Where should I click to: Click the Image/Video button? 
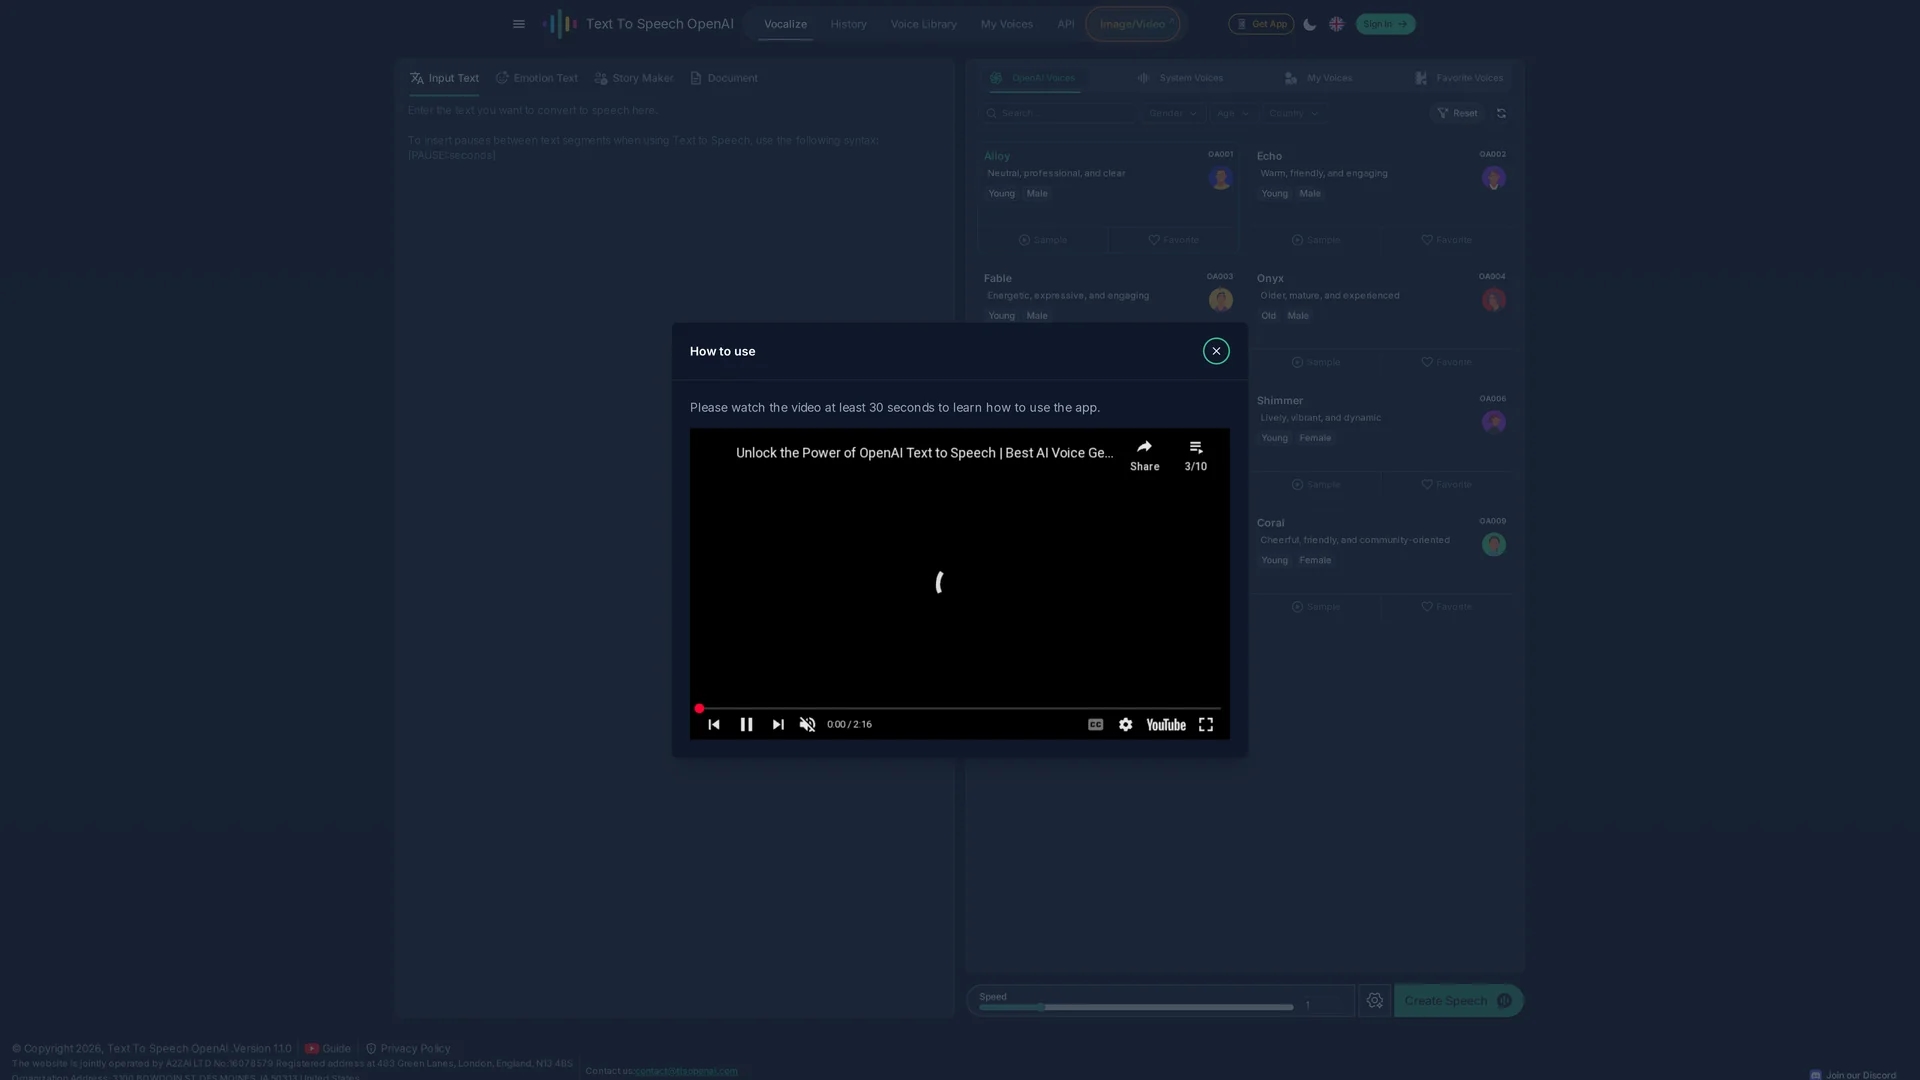pos(1133,24)
